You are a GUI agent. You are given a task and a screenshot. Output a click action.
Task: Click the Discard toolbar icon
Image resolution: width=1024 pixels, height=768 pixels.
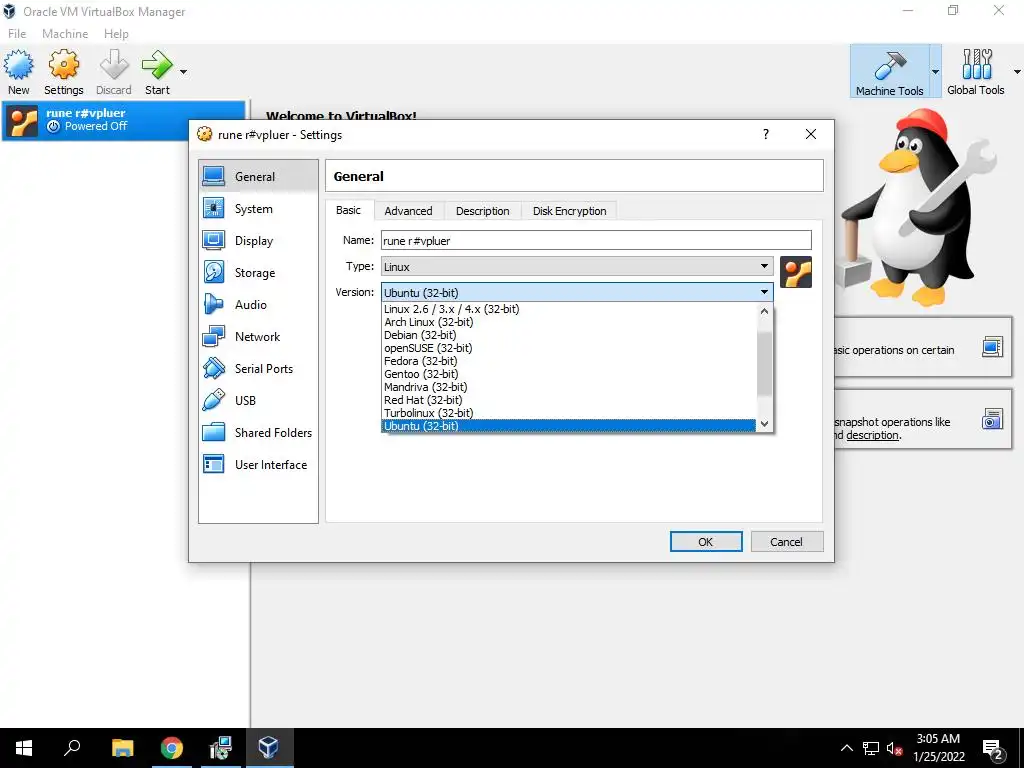[114, 72]
